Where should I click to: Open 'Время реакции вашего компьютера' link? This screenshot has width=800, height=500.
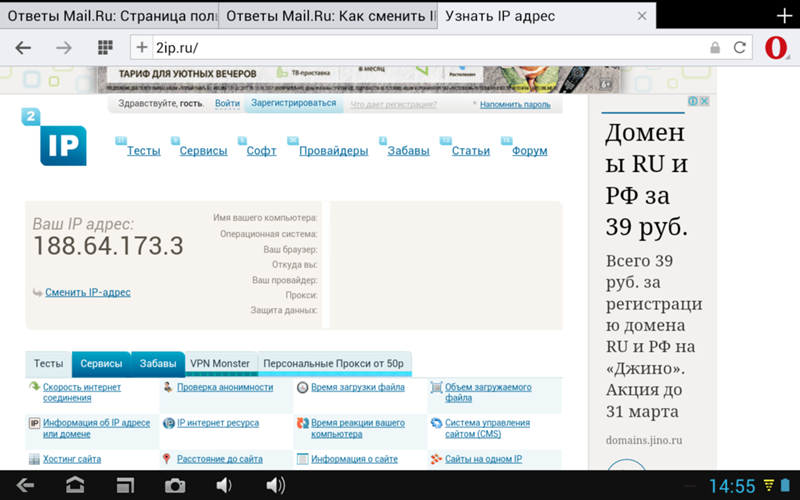[x=358, y=429]
